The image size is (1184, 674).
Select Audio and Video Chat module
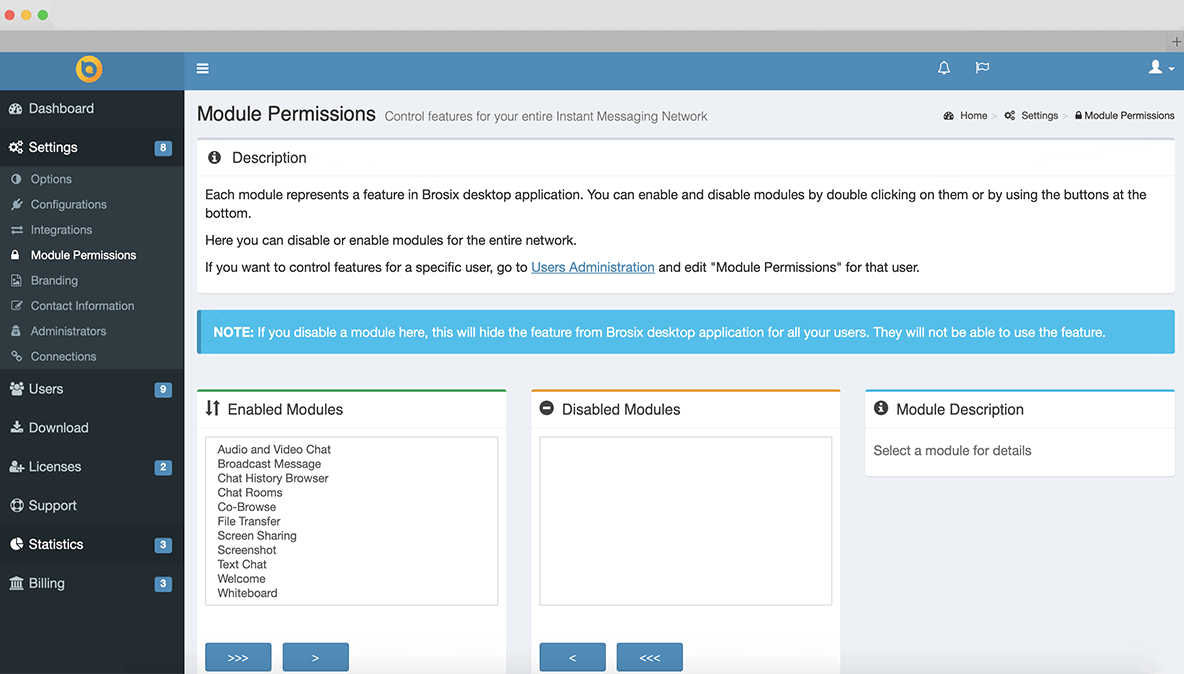[x=274, y=450]
